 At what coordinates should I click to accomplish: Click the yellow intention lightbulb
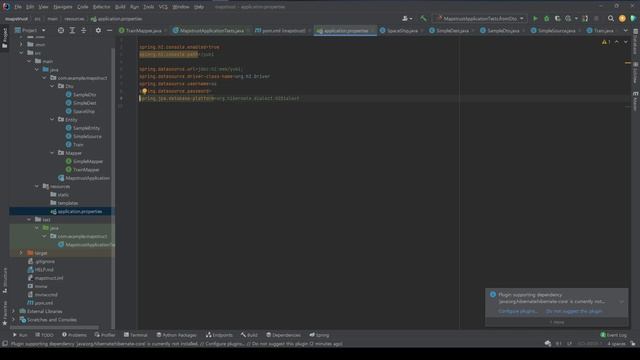pos(144,91)
